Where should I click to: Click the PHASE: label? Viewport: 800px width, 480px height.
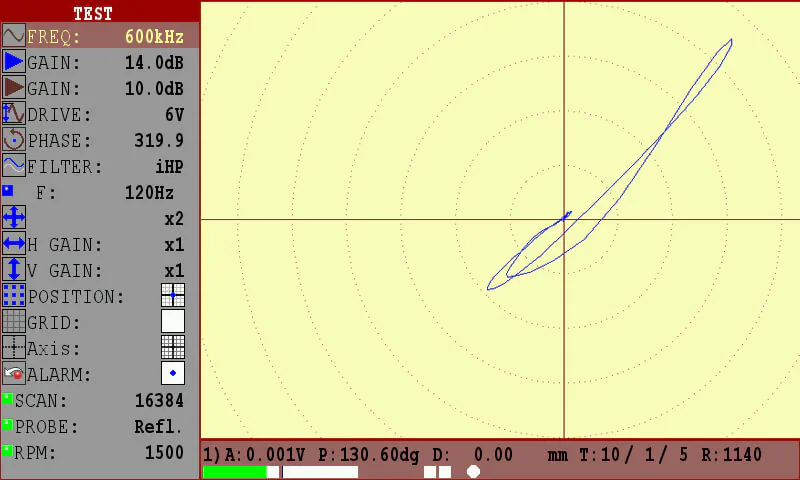pyautogui.click(x=59, y=141)
